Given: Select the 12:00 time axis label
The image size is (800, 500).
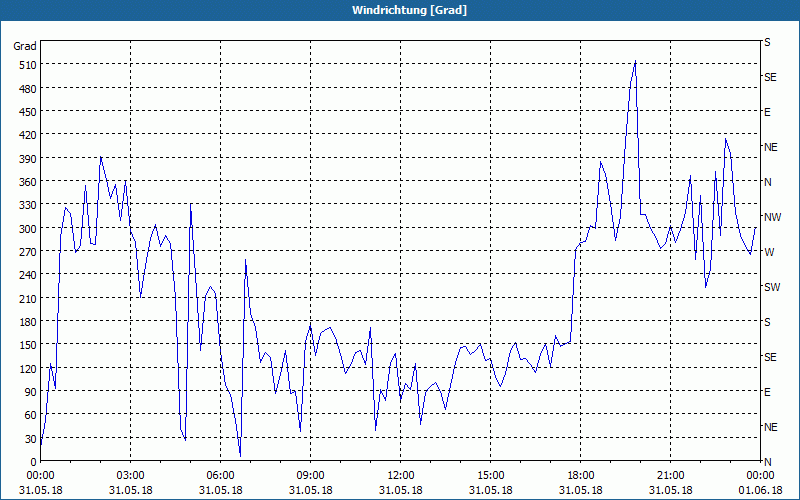Looking at the screenshot, I should point(401,476).
